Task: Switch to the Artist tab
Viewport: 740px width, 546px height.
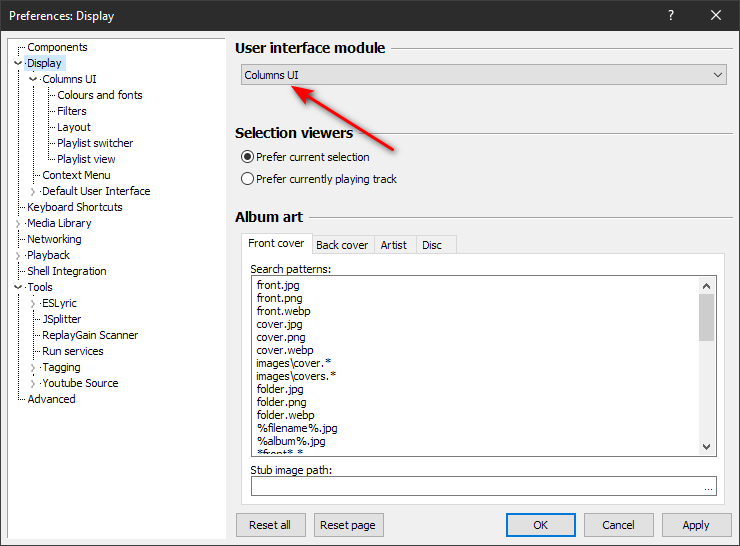Action: point(394,245)
